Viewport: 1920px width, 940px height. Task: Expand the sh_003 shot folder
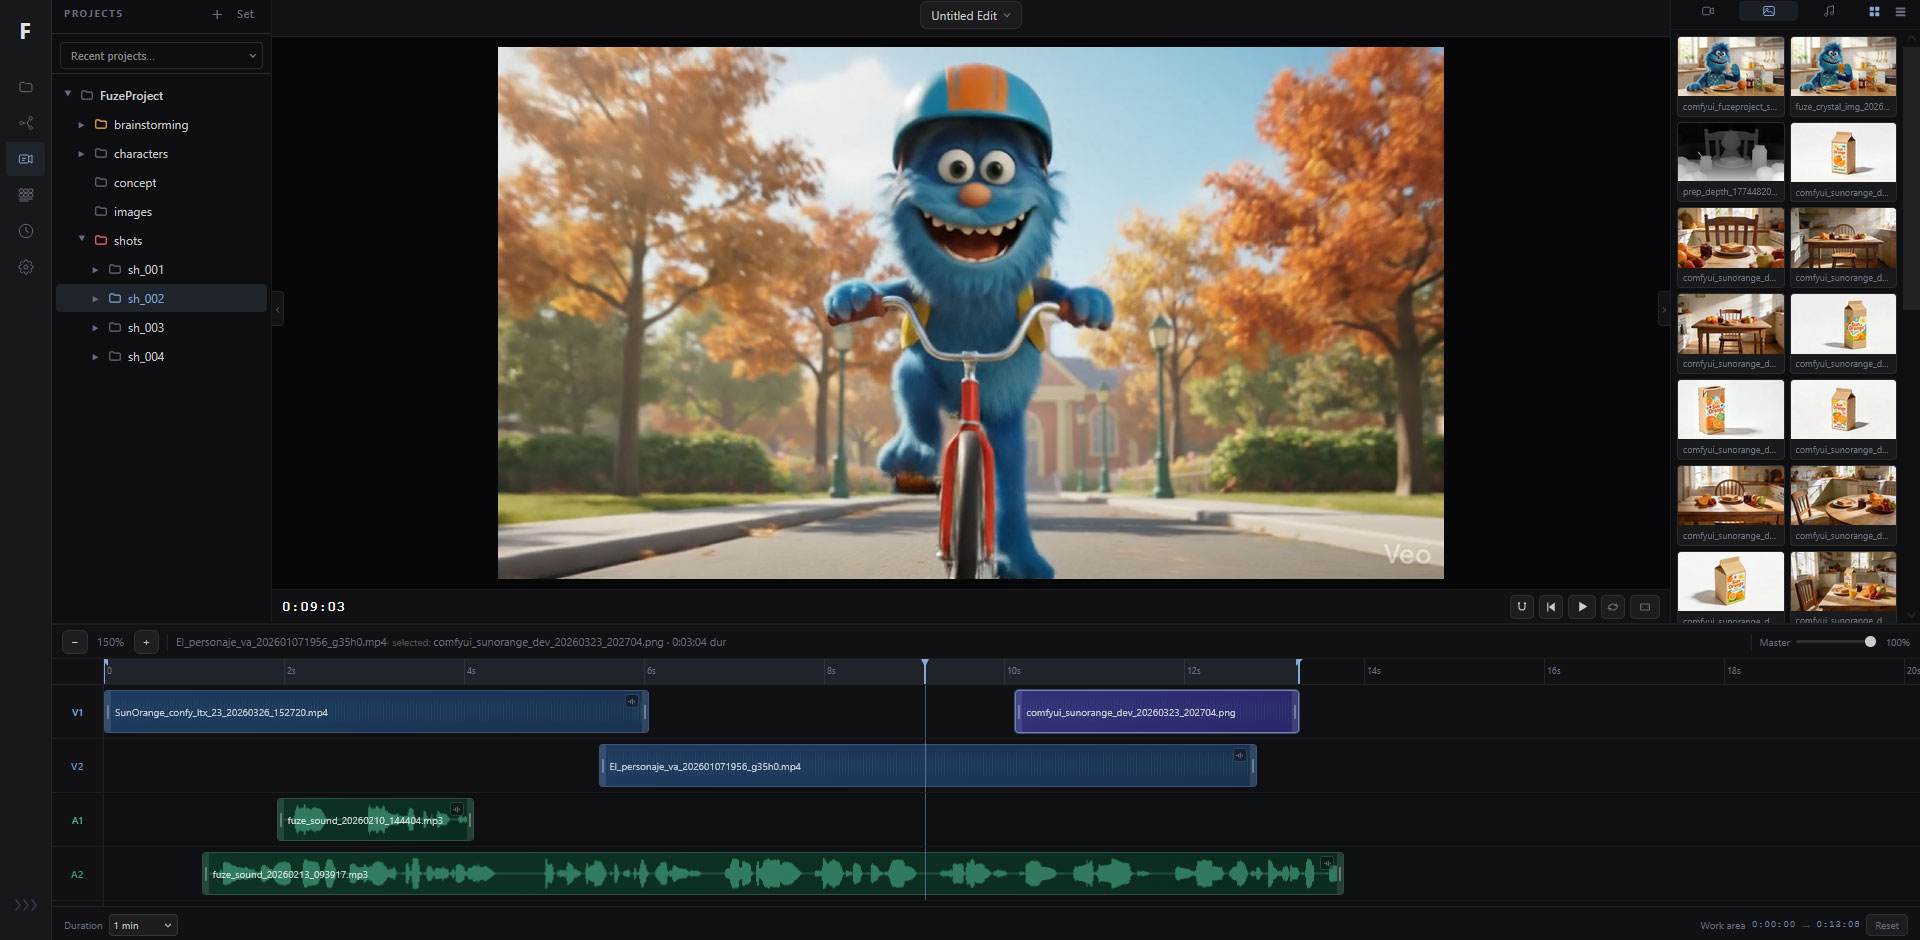[x=96, y=328]
